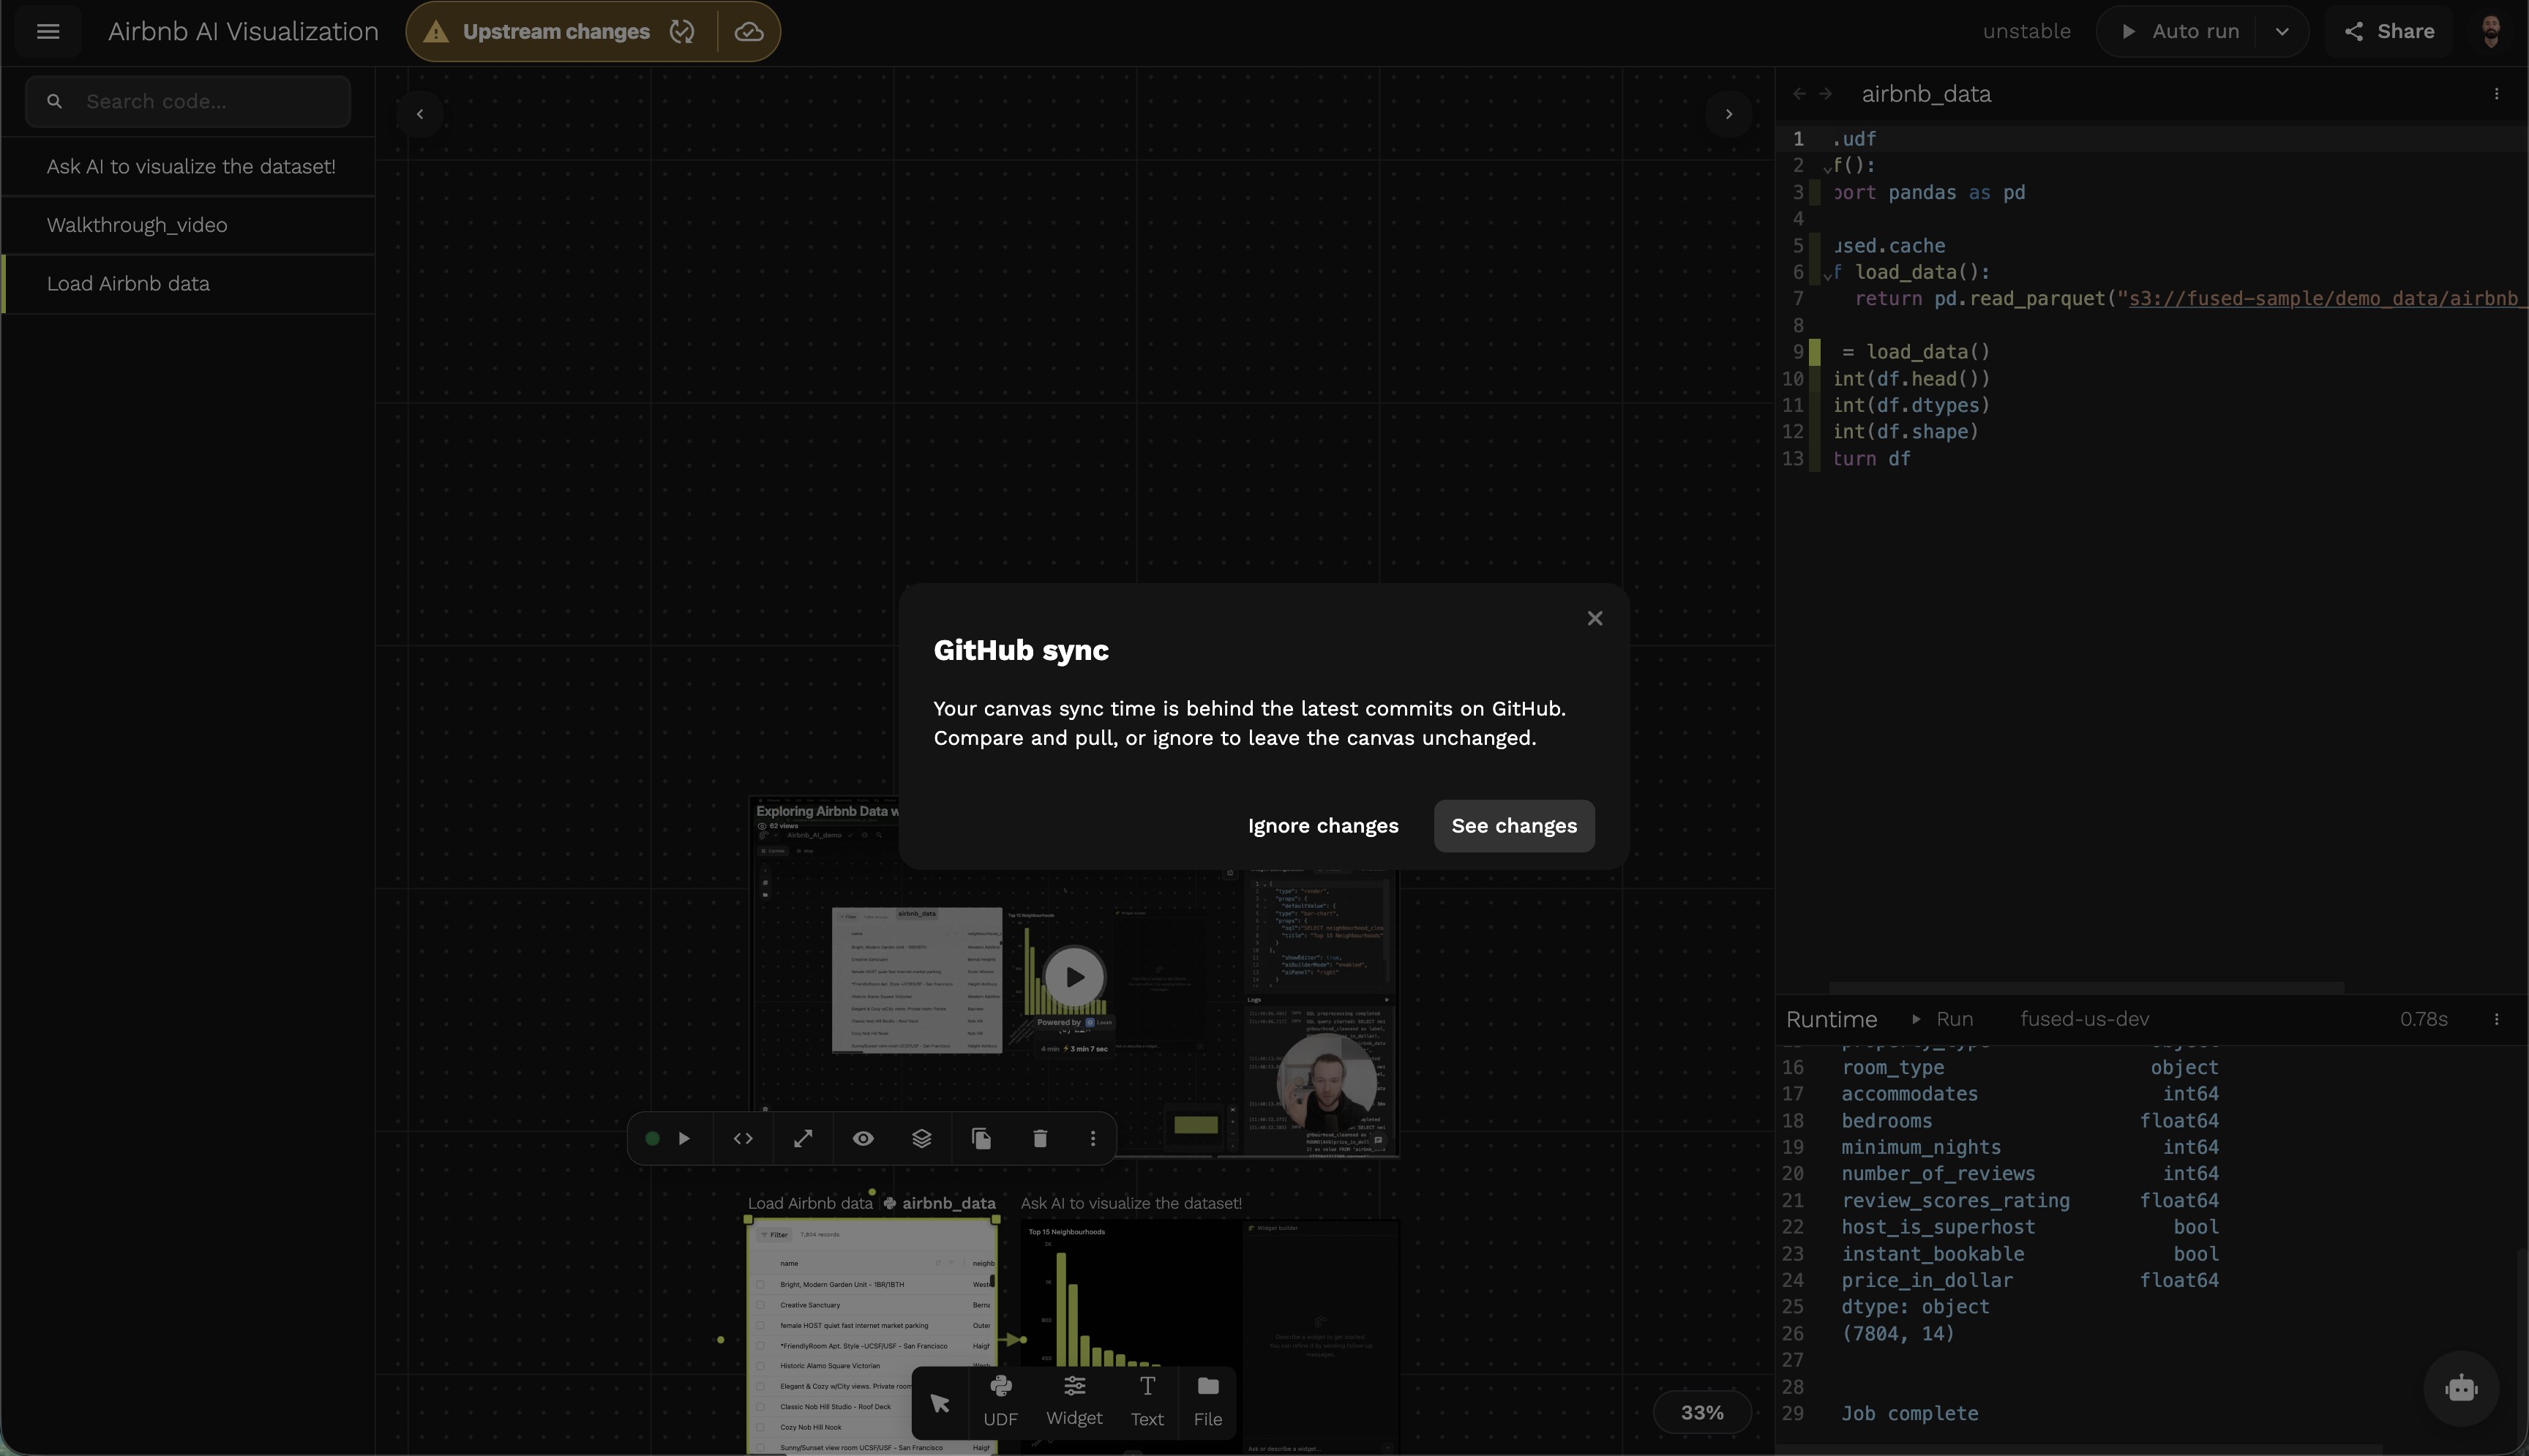Viewport: 2529px width, 1456px height.
Task: Open airbnb_data editor more options menu
Action: pos(2497,94)
